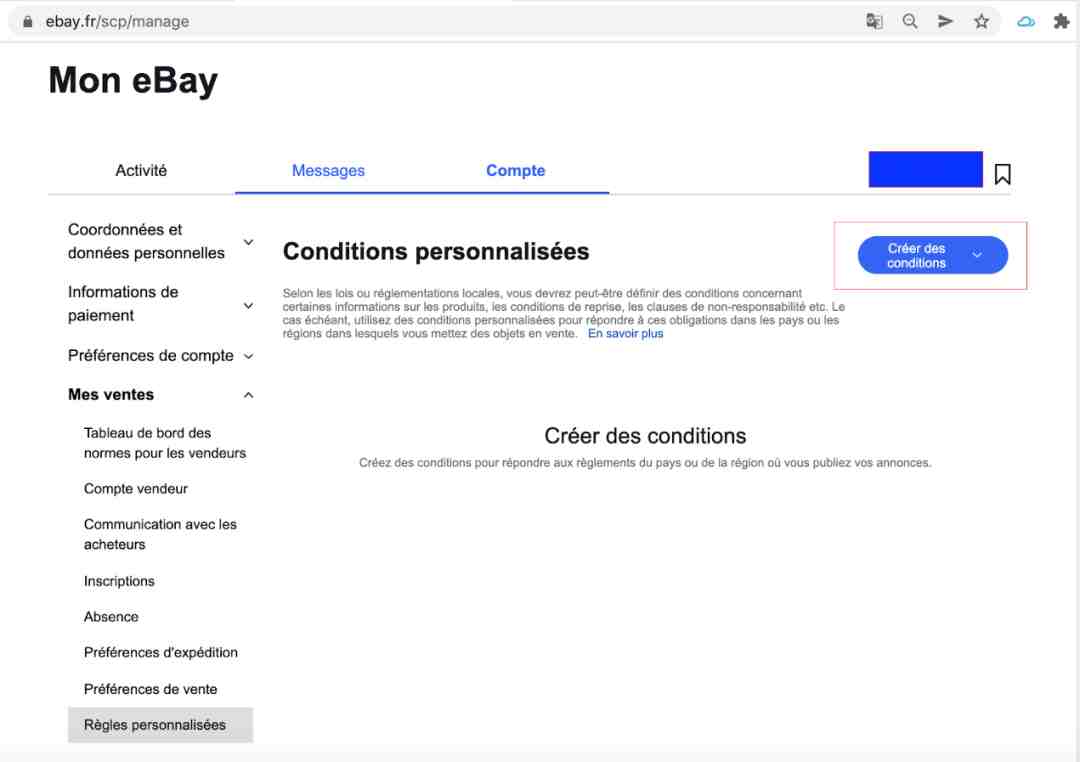Click the send arrow icon in address bar
This screenshot has width=1080, height=762.
click(x=946, y=21)
